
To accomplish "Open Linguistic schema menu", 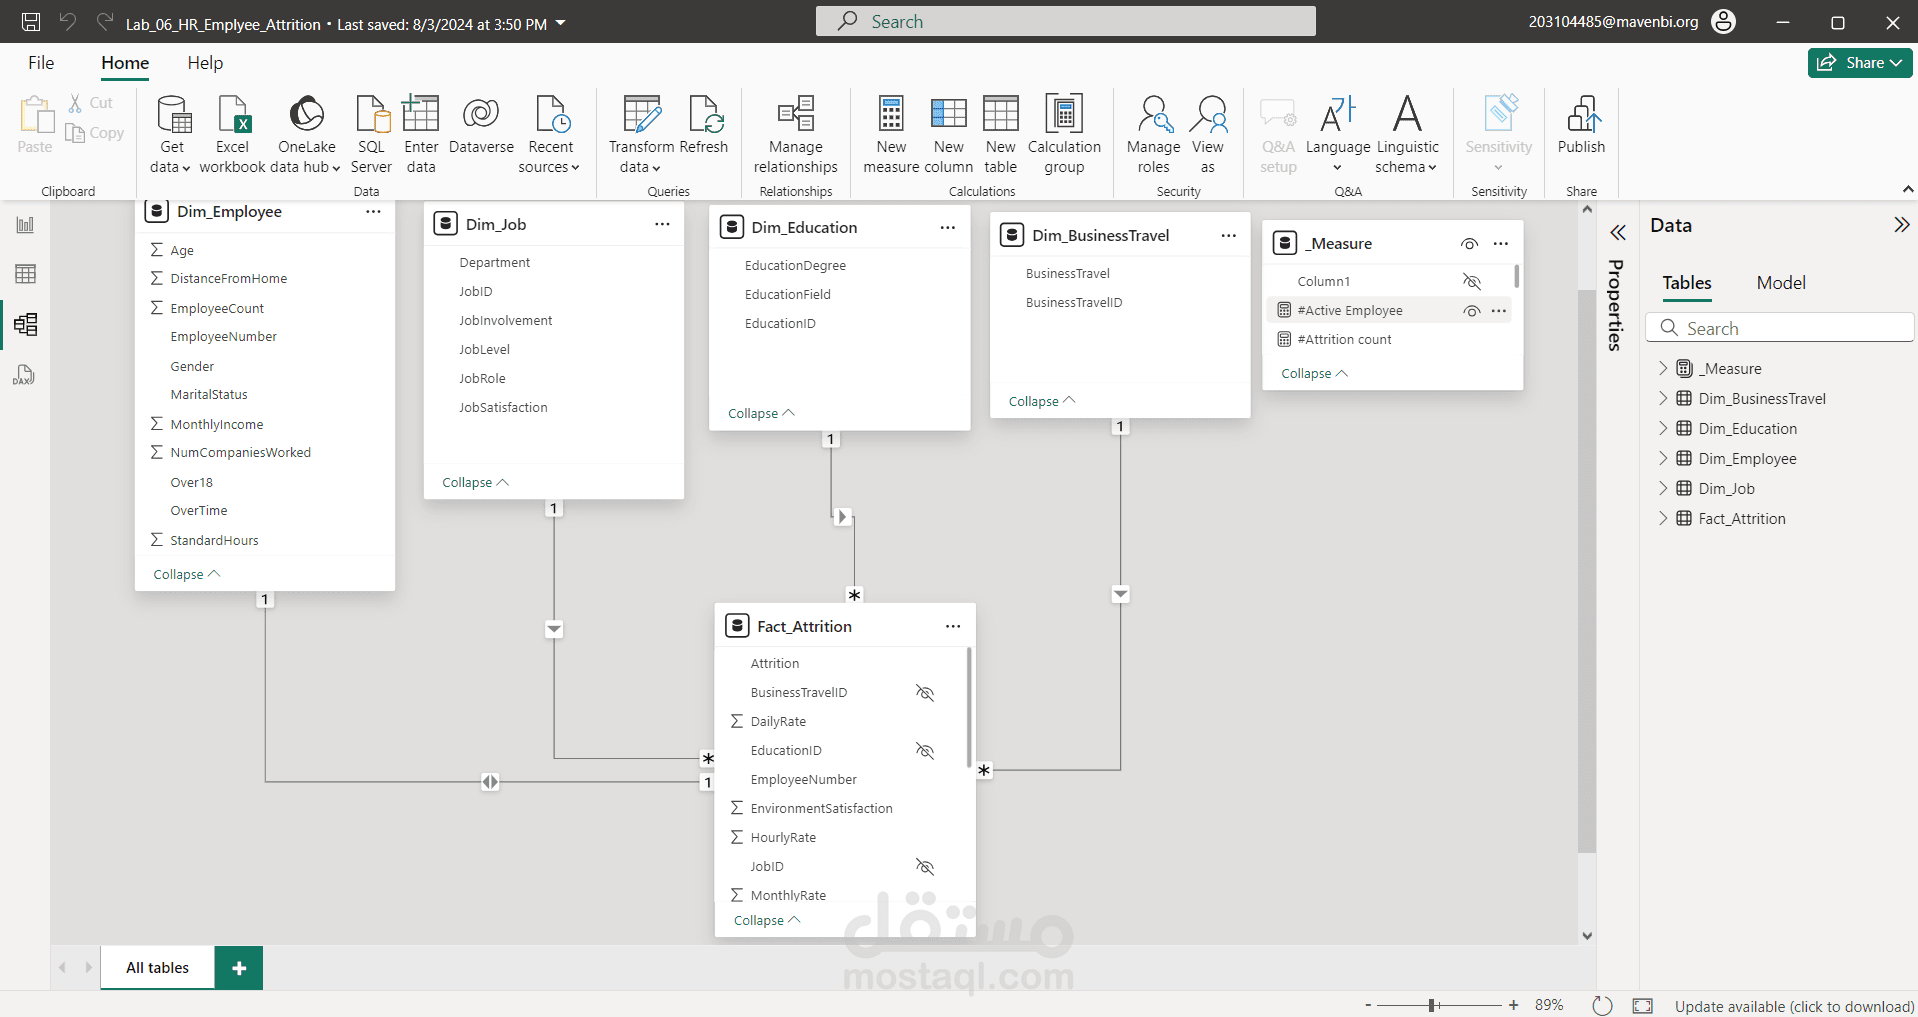I will pyautogui.click(x=1407, y=134).
